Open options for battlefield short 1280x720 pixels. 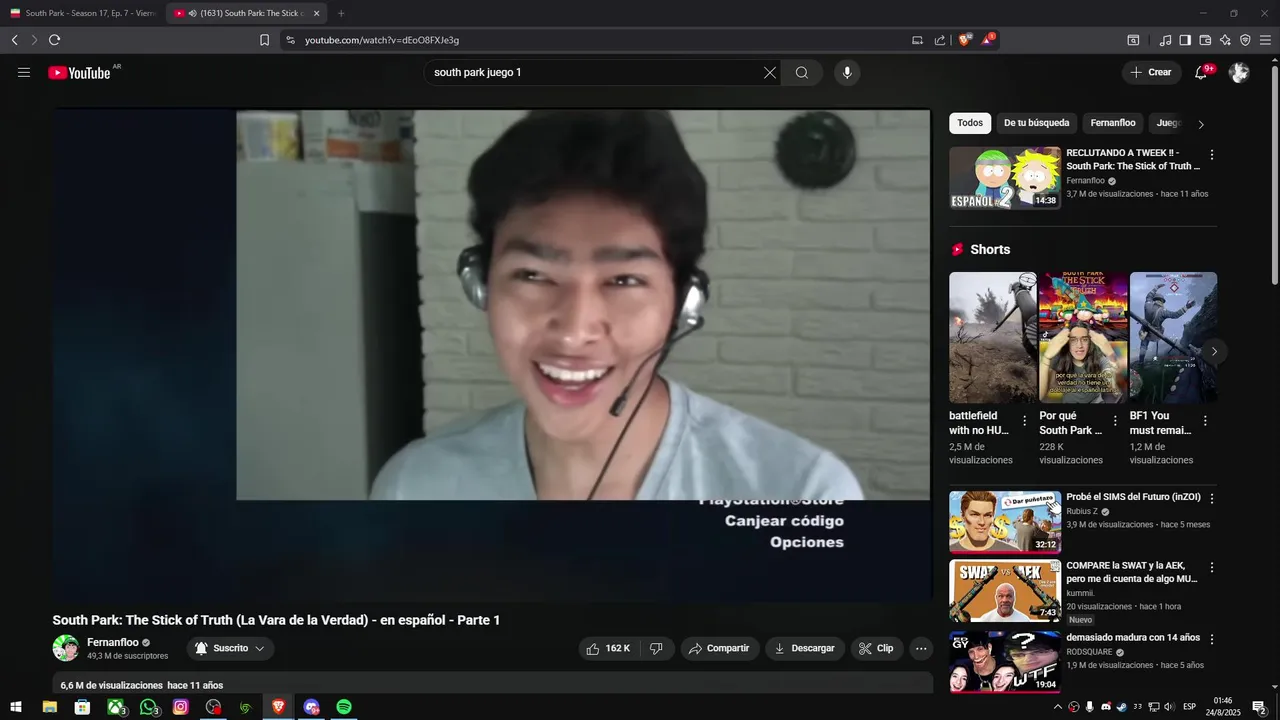(x=1024, y=421)
